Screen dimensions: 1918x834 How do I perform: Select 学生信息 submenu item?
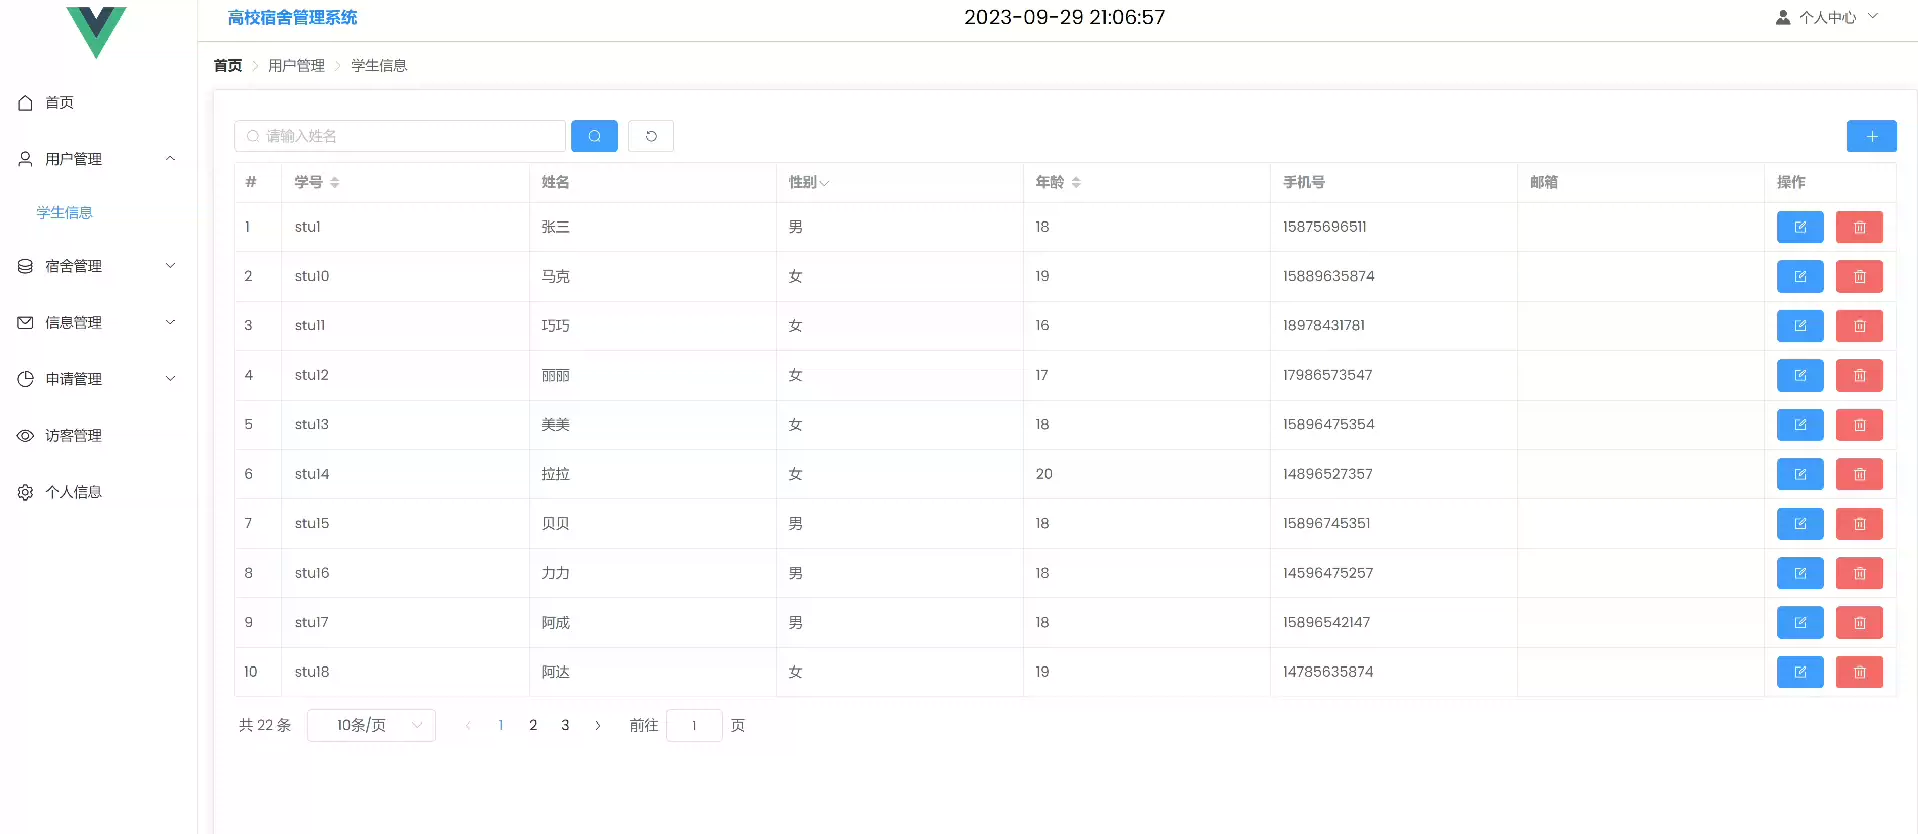64,212
